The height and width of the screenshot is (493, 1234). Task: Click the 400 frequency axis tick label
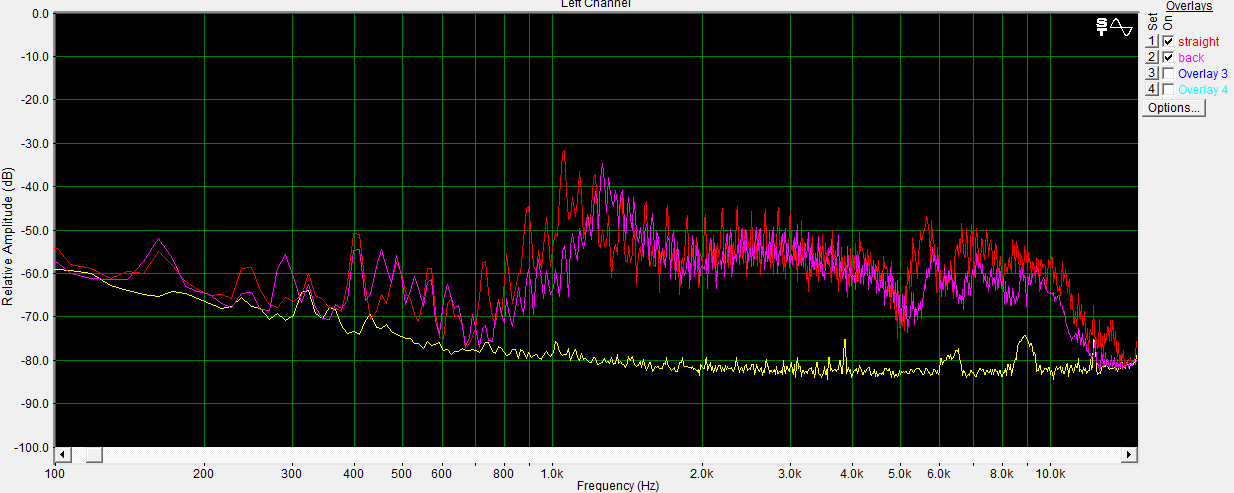354,472
